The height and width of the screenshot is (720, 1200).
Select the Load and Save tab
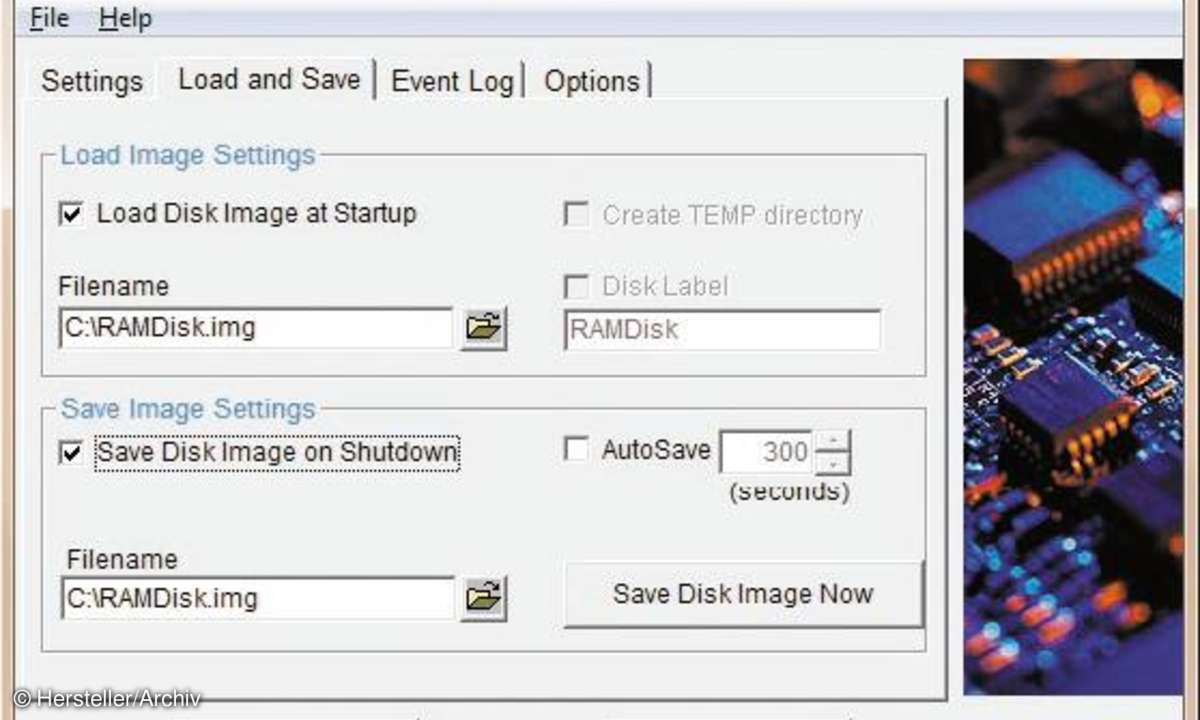coord(269,79)
